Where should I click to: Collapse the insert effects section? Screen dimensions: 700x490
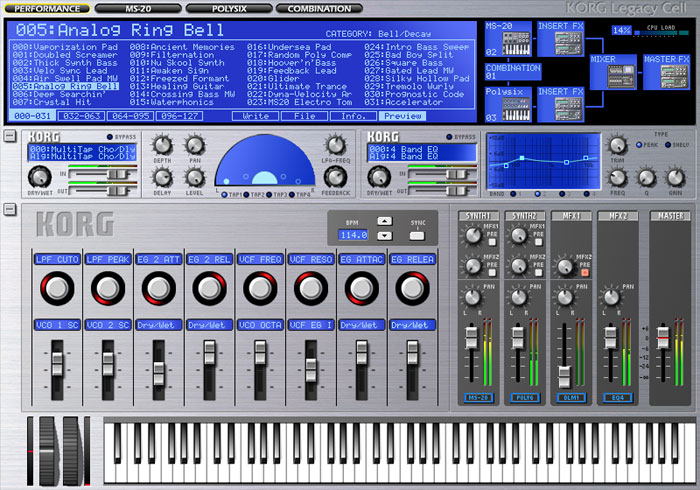(x=10, y=136)
